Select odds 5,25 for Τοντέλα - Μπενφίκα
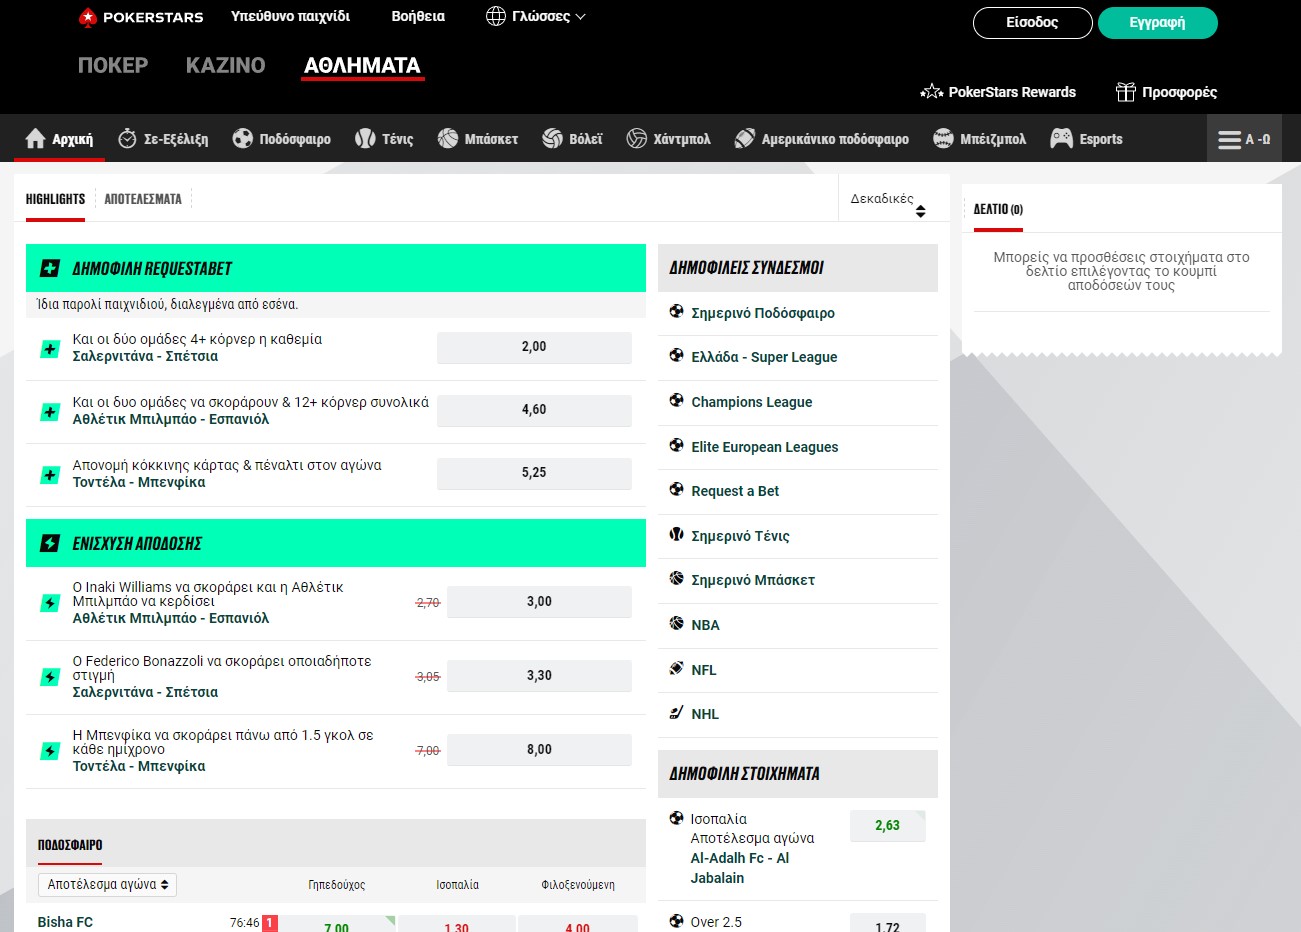 point(534,473)
